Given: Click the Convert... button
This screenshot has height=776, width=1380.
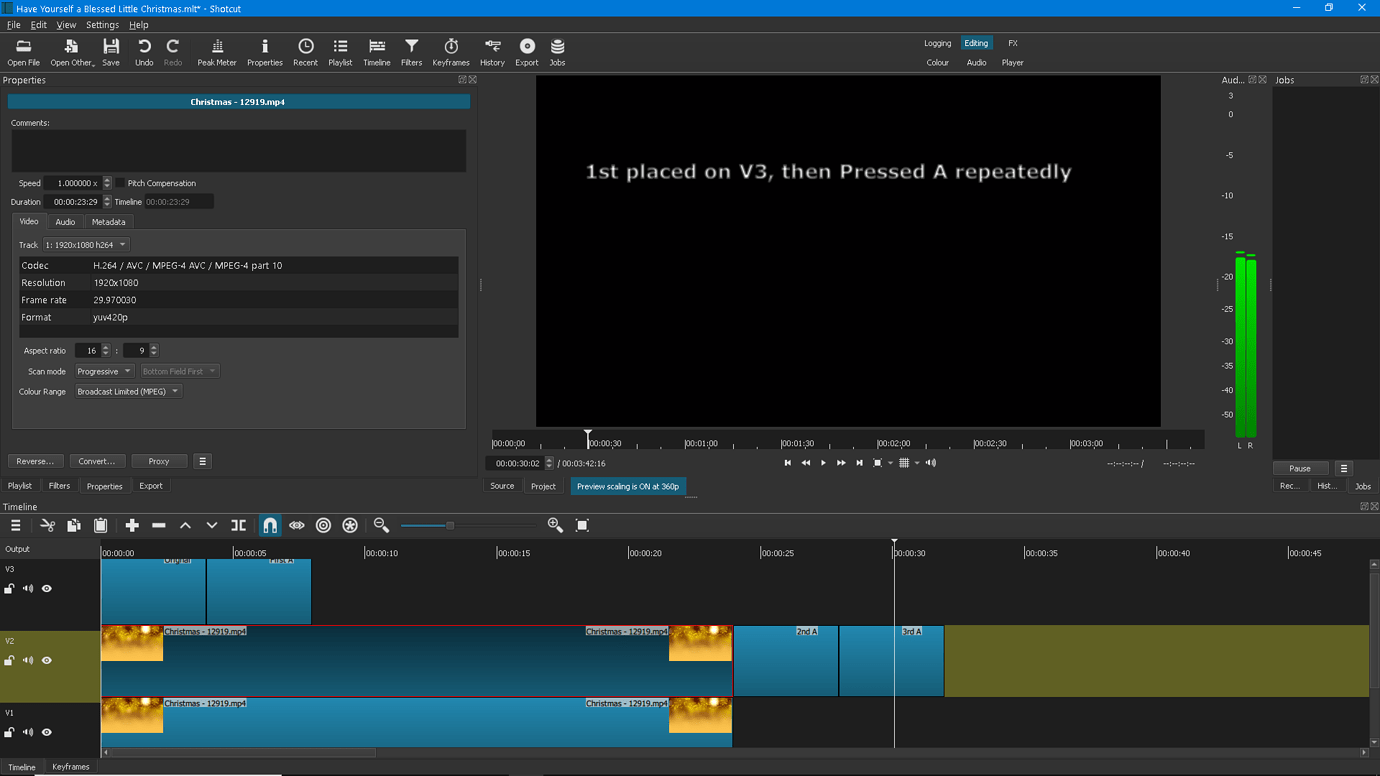Looking at the screenshot, I should [x=97, y=462].
